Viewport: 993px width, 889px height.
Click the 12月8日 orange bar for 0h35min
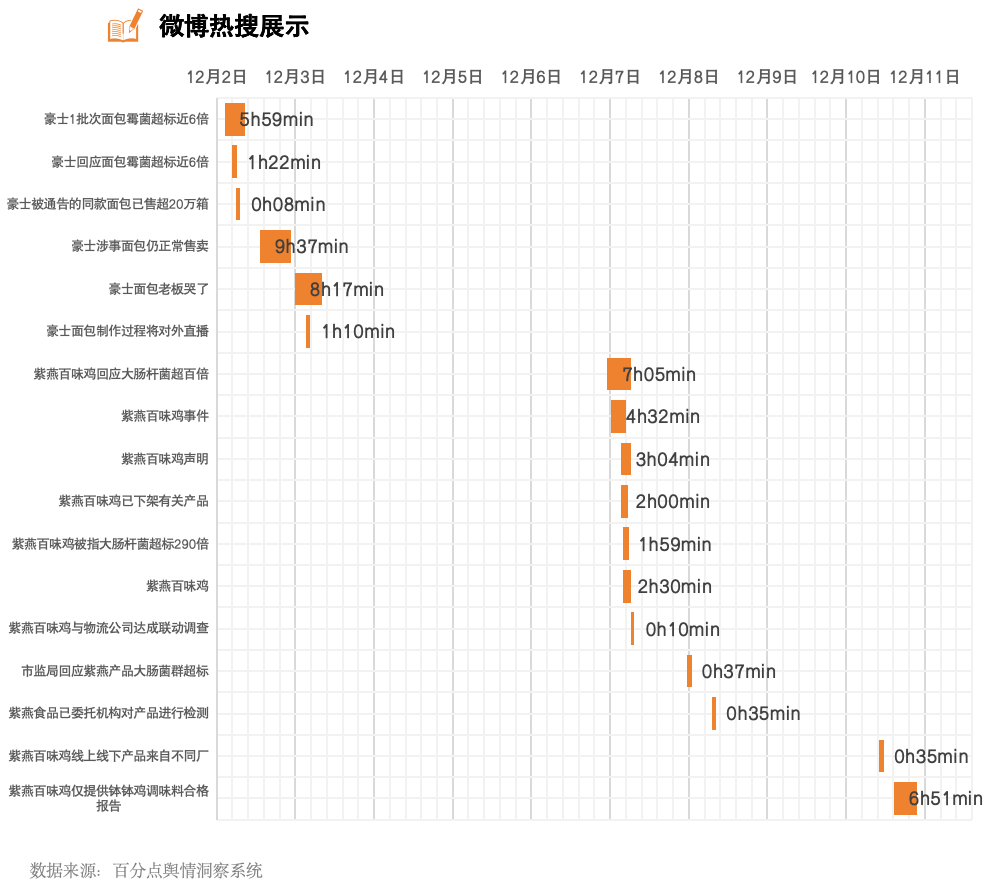(x=714, y=714)
